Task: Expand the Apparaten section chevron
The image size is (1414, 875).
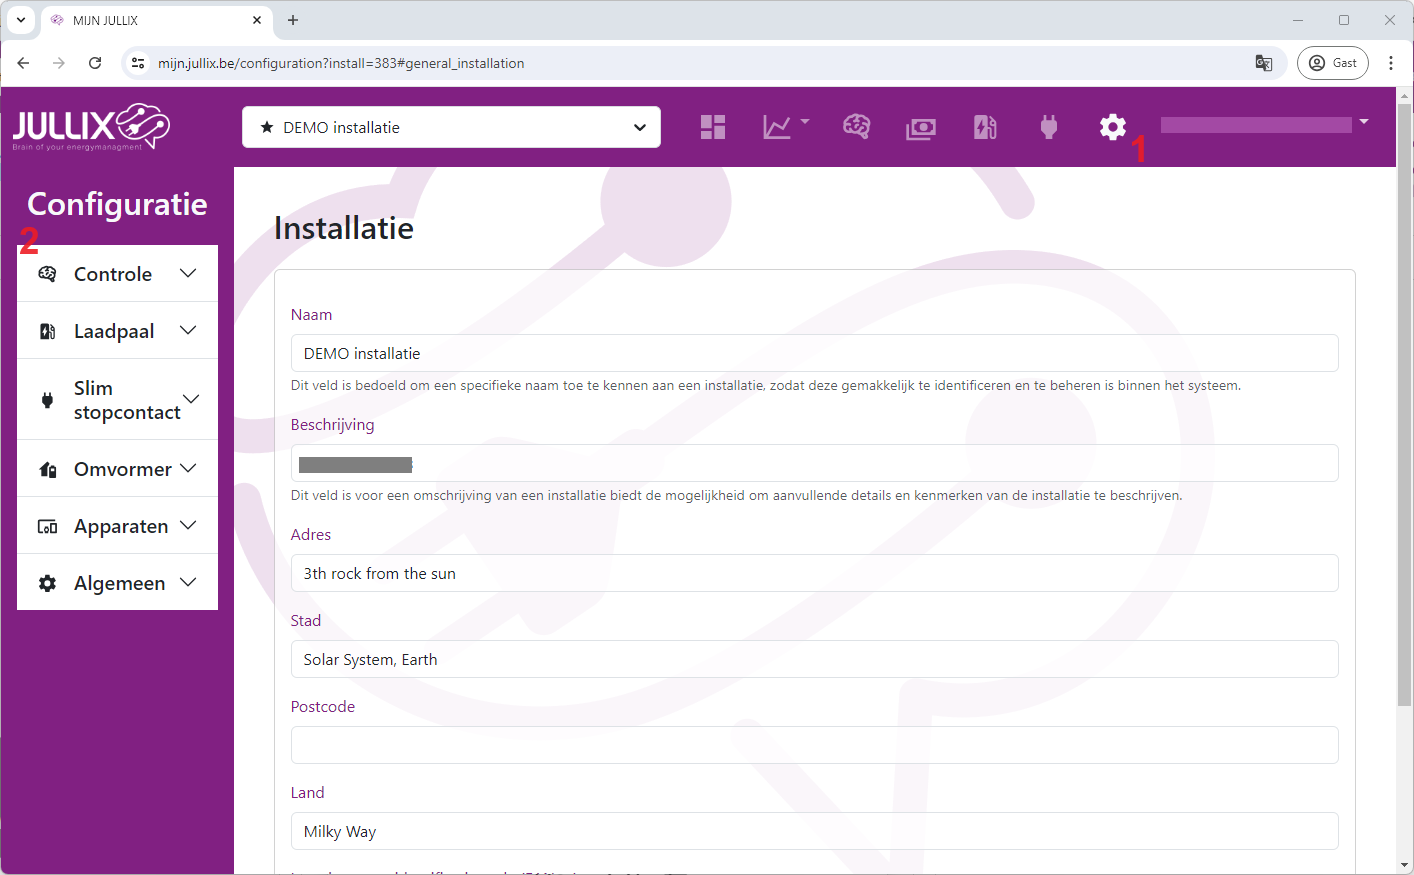Action: click(x=188, y=525)
